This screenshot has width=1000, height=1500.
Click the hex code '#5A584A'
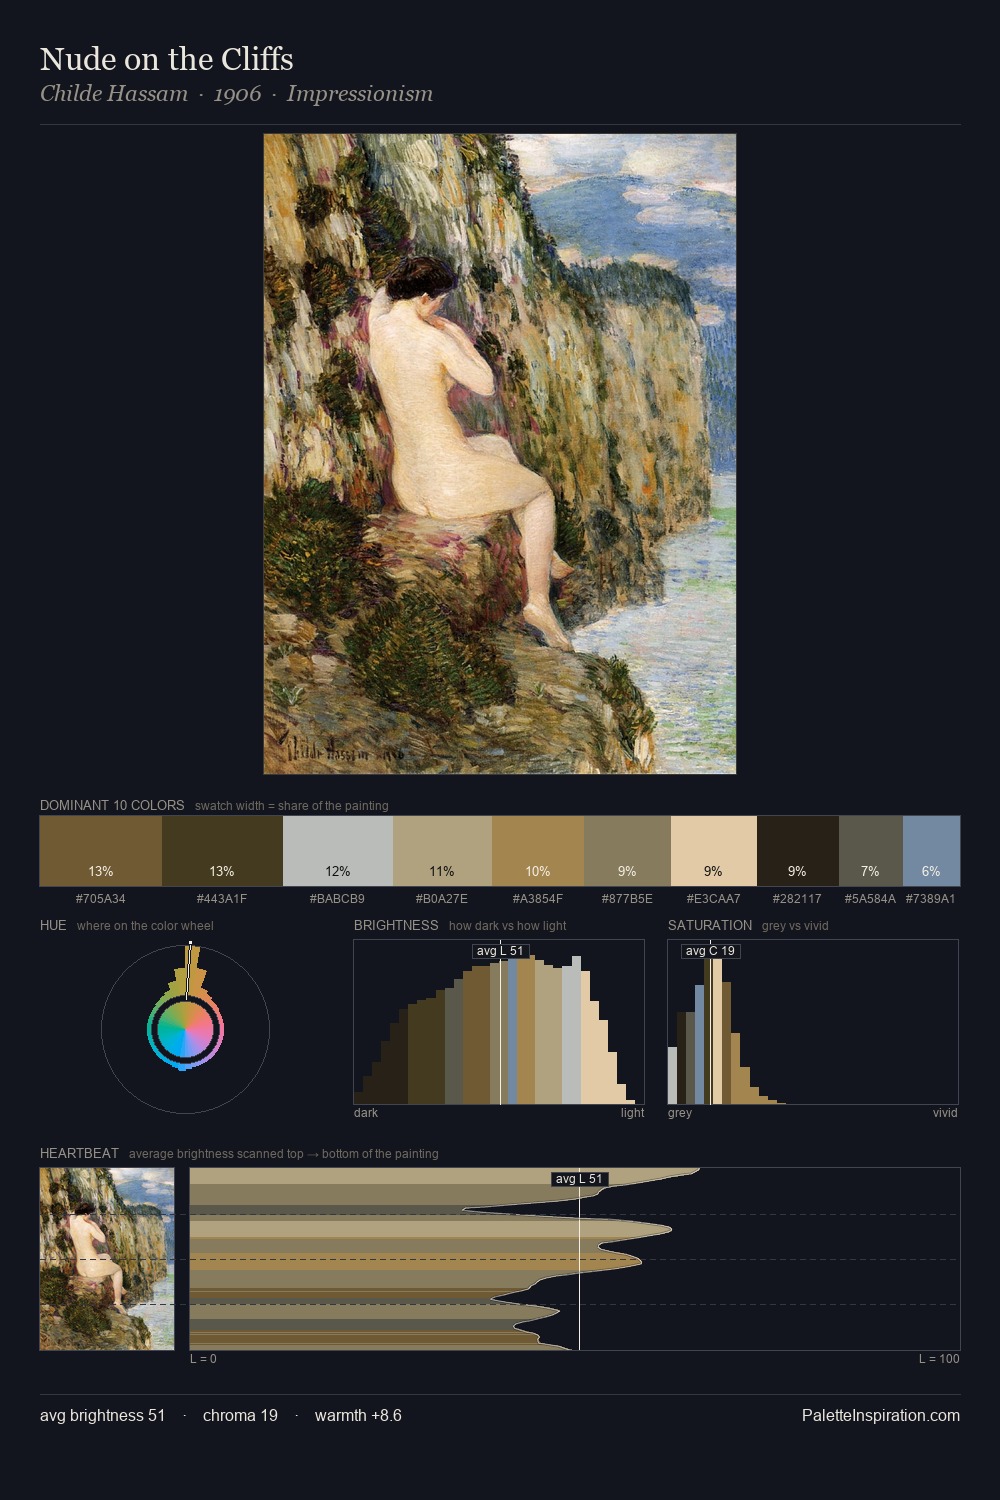click(871, 899)
